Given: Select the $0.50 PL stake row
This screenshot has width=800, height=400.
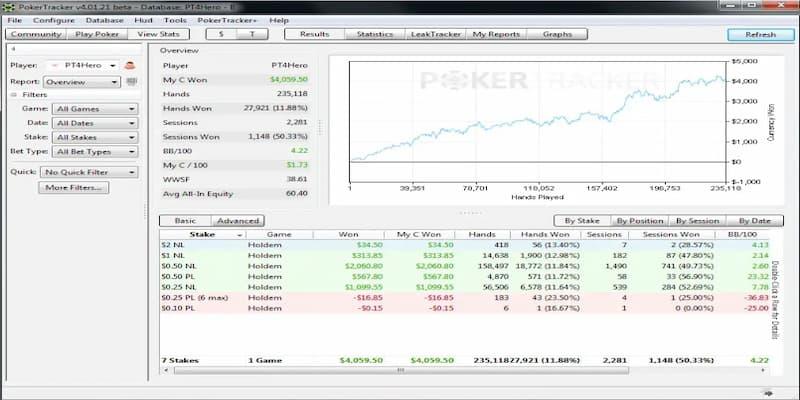Looking at the screenshot, I should pyautogui.click(x=464, y=277).
